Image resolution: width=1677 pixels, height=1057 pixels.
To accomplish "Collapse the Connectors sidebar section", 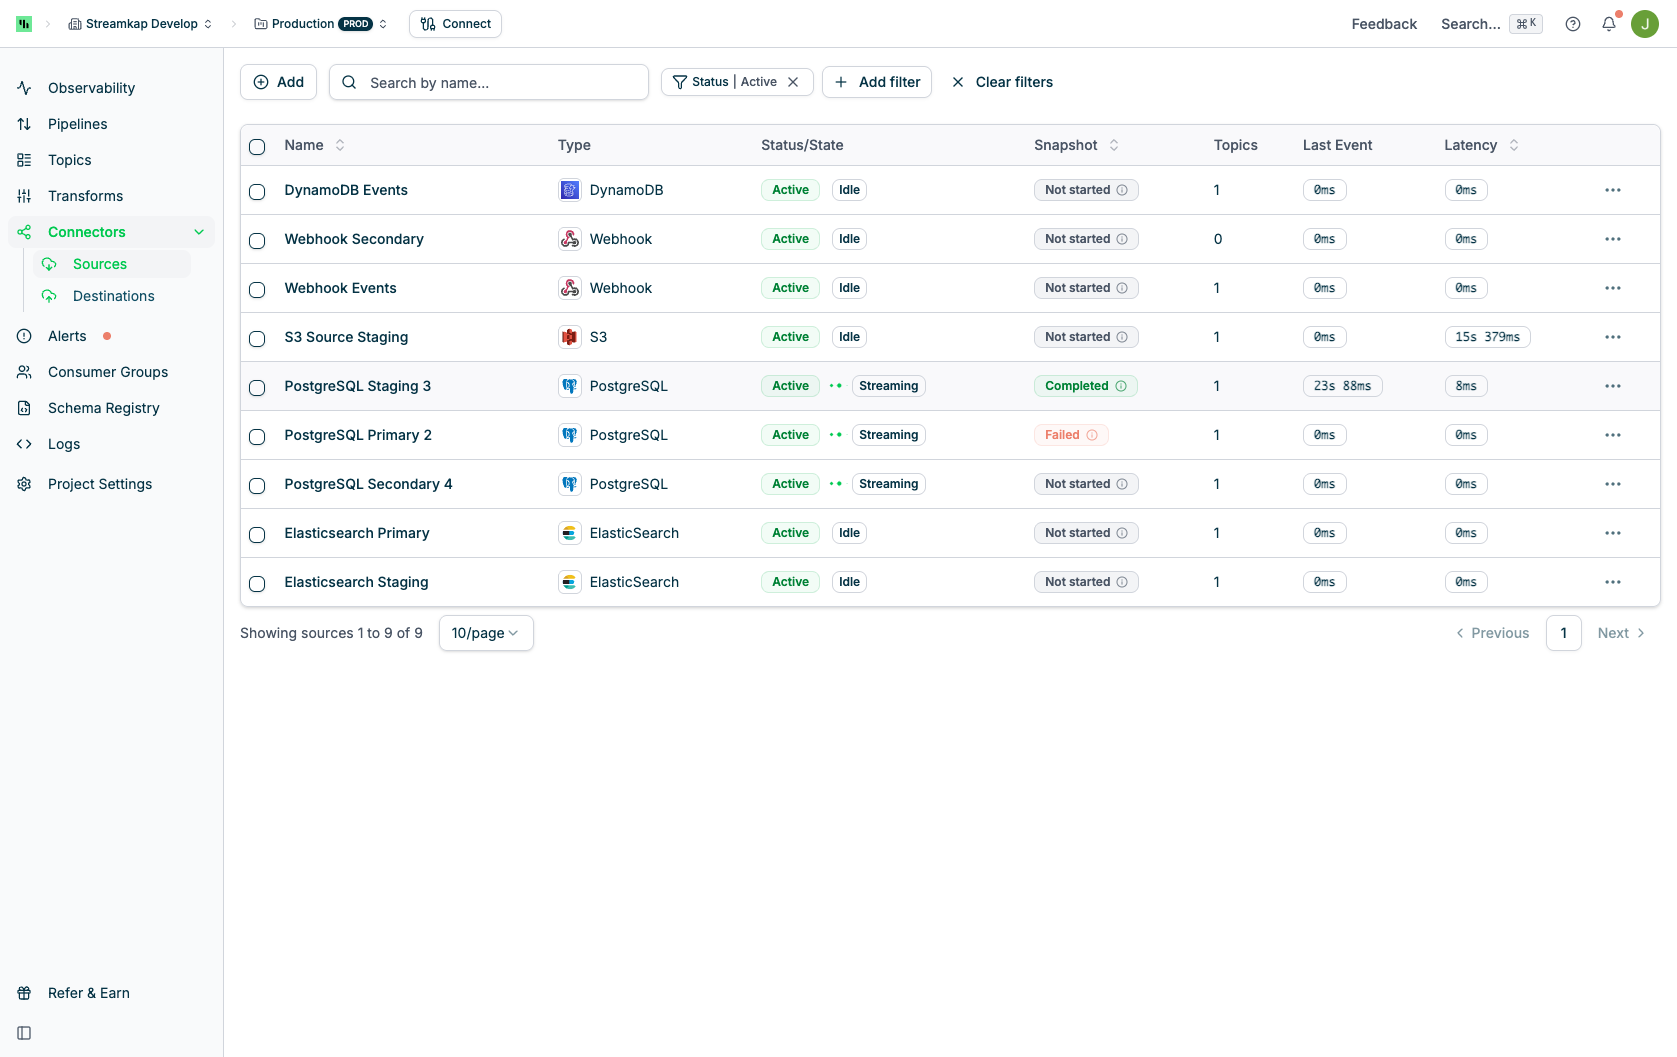I will click(x=199, y=232).
